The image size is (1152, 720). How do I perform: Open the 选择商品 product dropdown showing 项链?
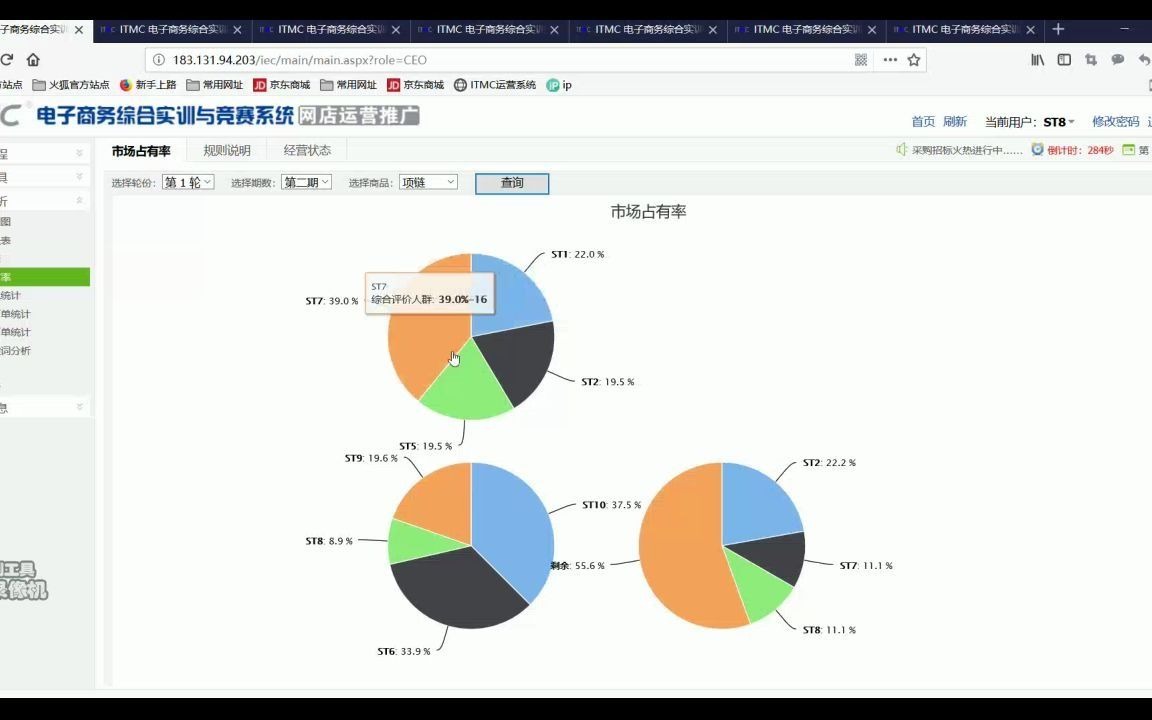click(428, 182)
